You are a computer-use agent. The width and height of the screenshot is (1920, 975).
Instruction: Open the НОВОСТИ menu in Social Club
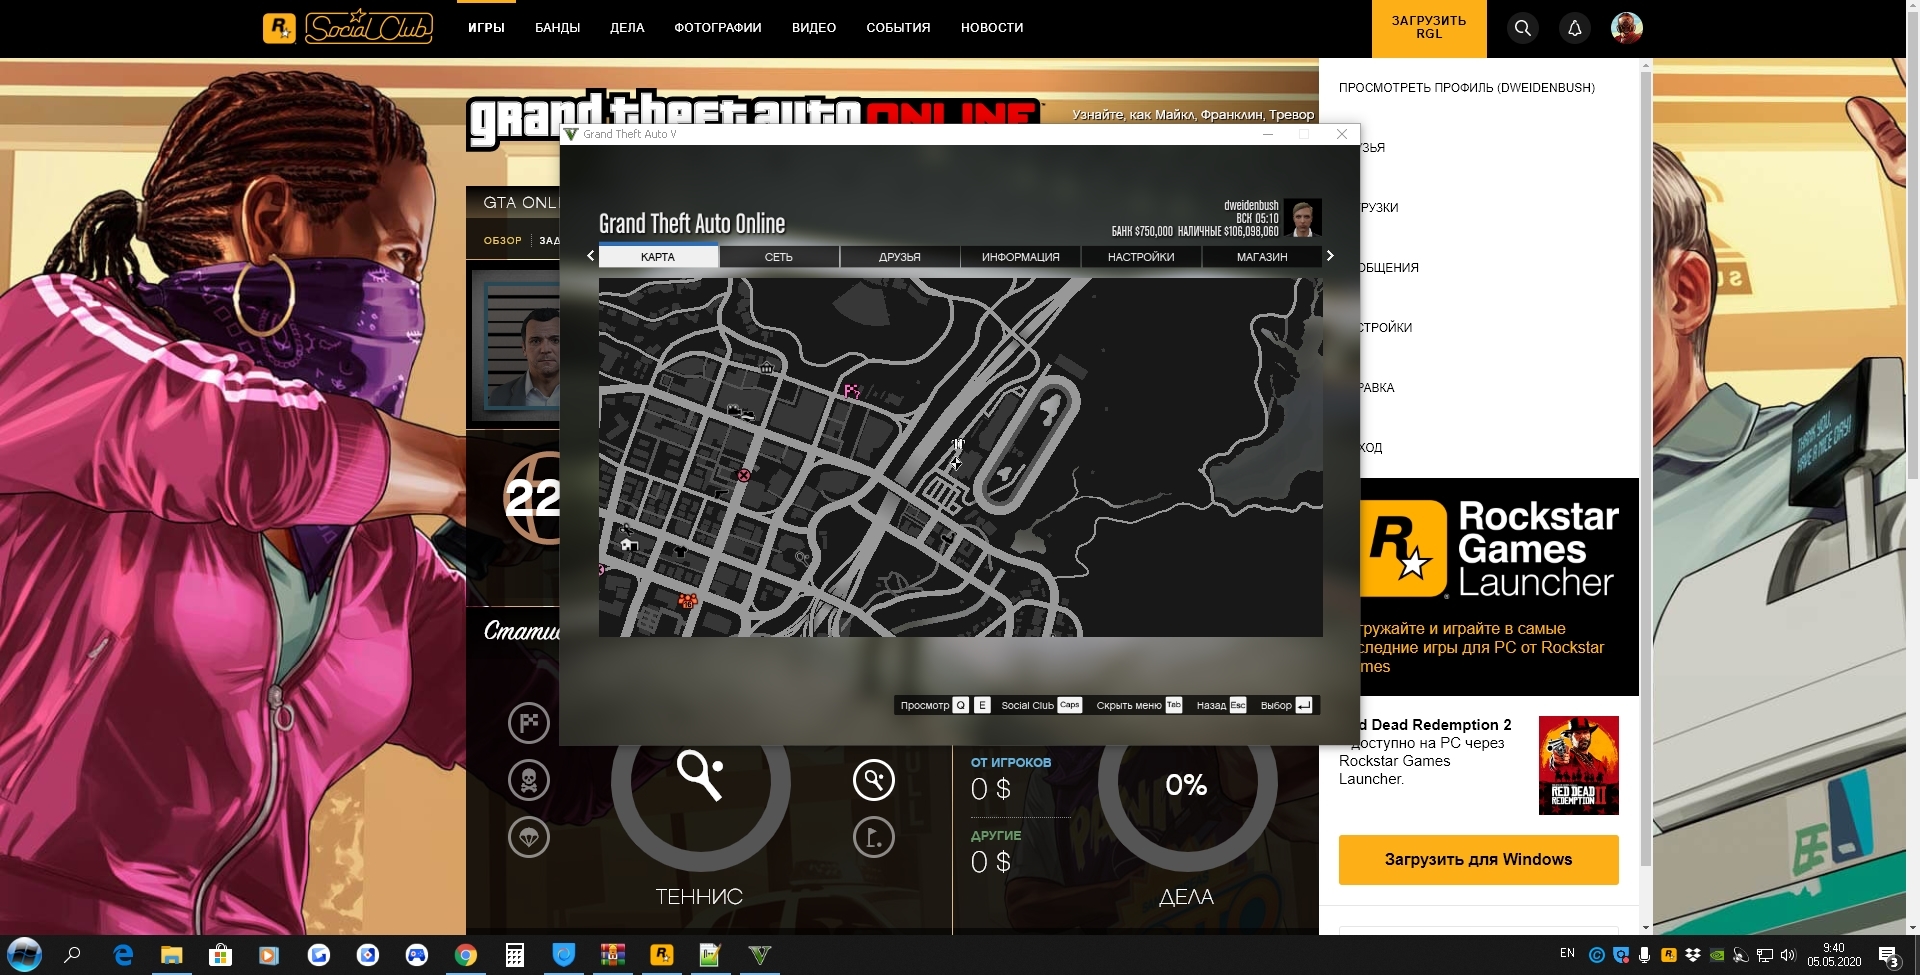[992, 28]
